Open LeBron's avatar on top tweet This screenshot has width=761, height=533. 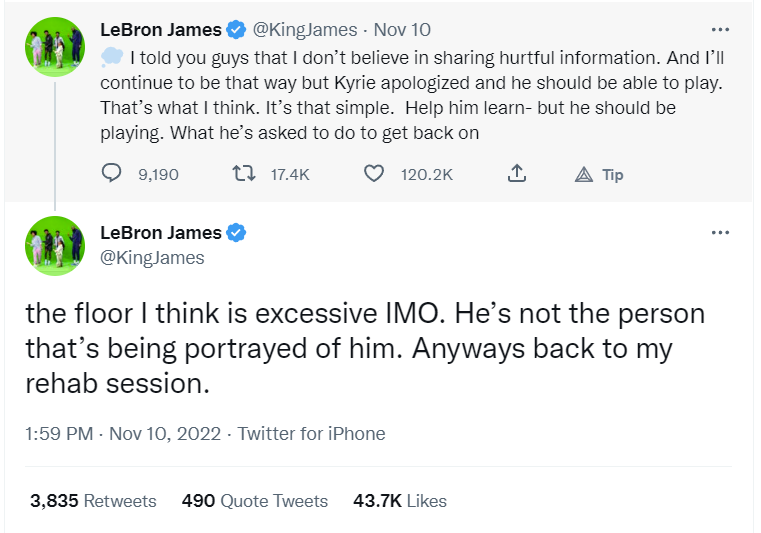tap(55, 48)
